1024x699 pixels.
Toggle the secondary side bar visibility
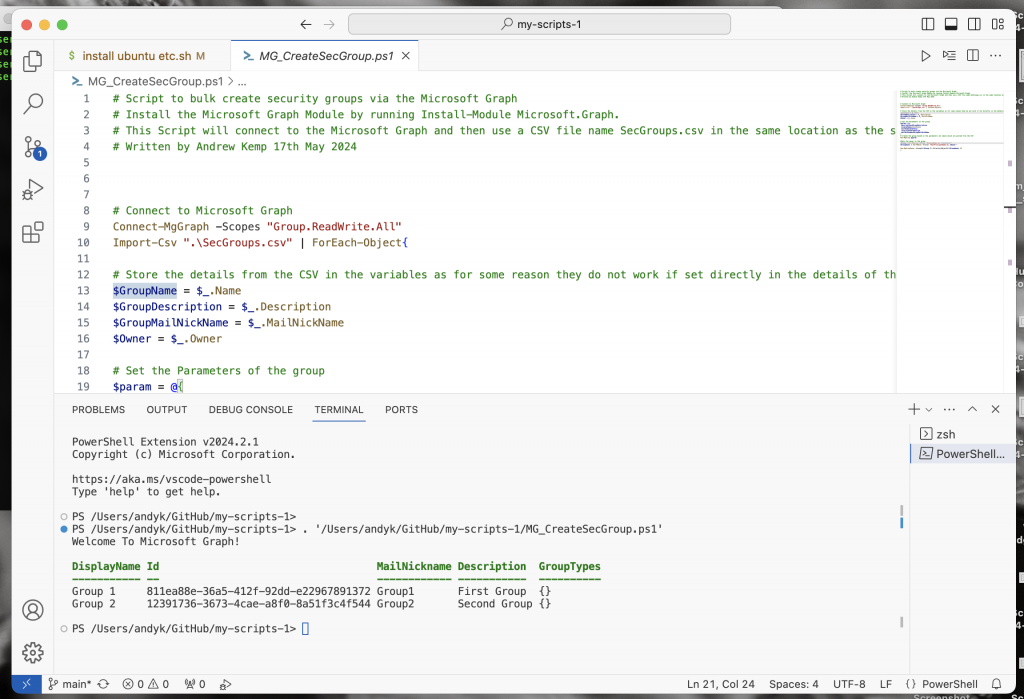(974, 24)
